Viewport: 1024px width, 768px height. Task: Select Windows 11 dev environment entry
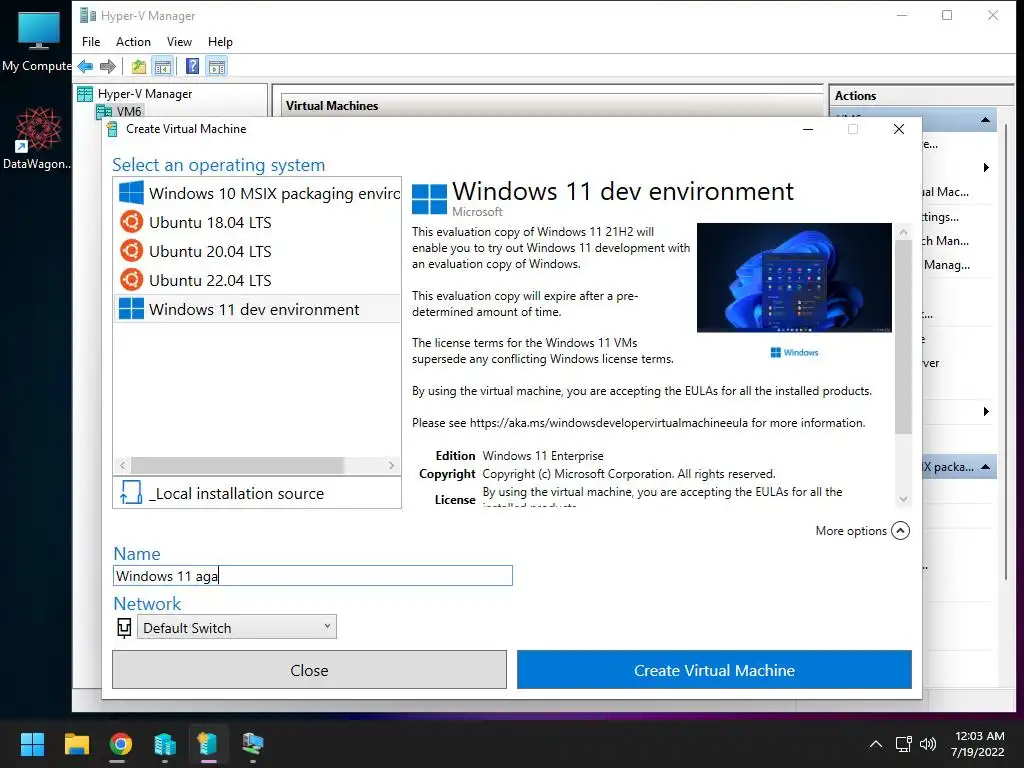point(259,309)
